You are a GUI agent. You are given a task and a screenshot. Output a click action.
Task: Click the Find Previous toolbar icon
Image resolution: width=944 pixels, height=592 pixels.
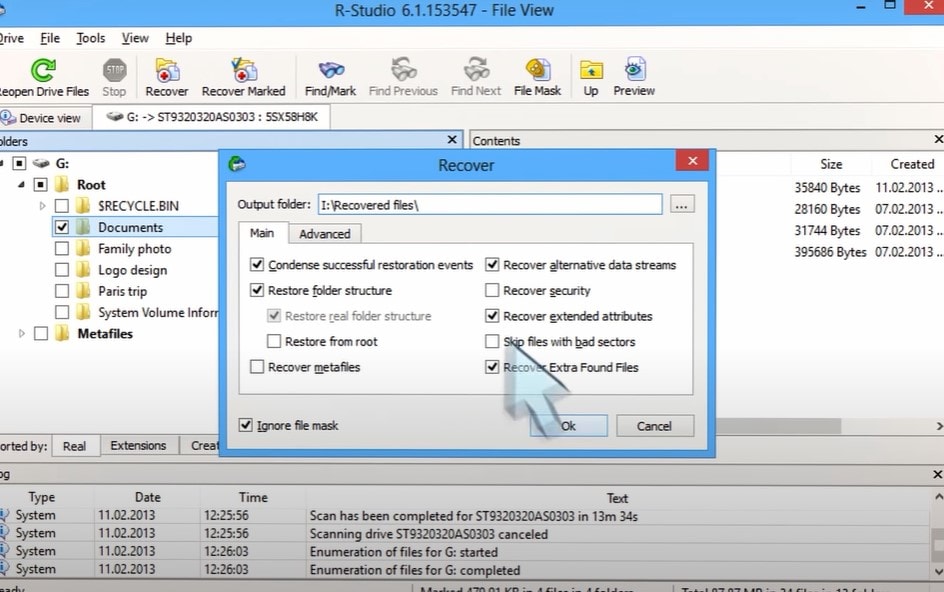(403, 69)
